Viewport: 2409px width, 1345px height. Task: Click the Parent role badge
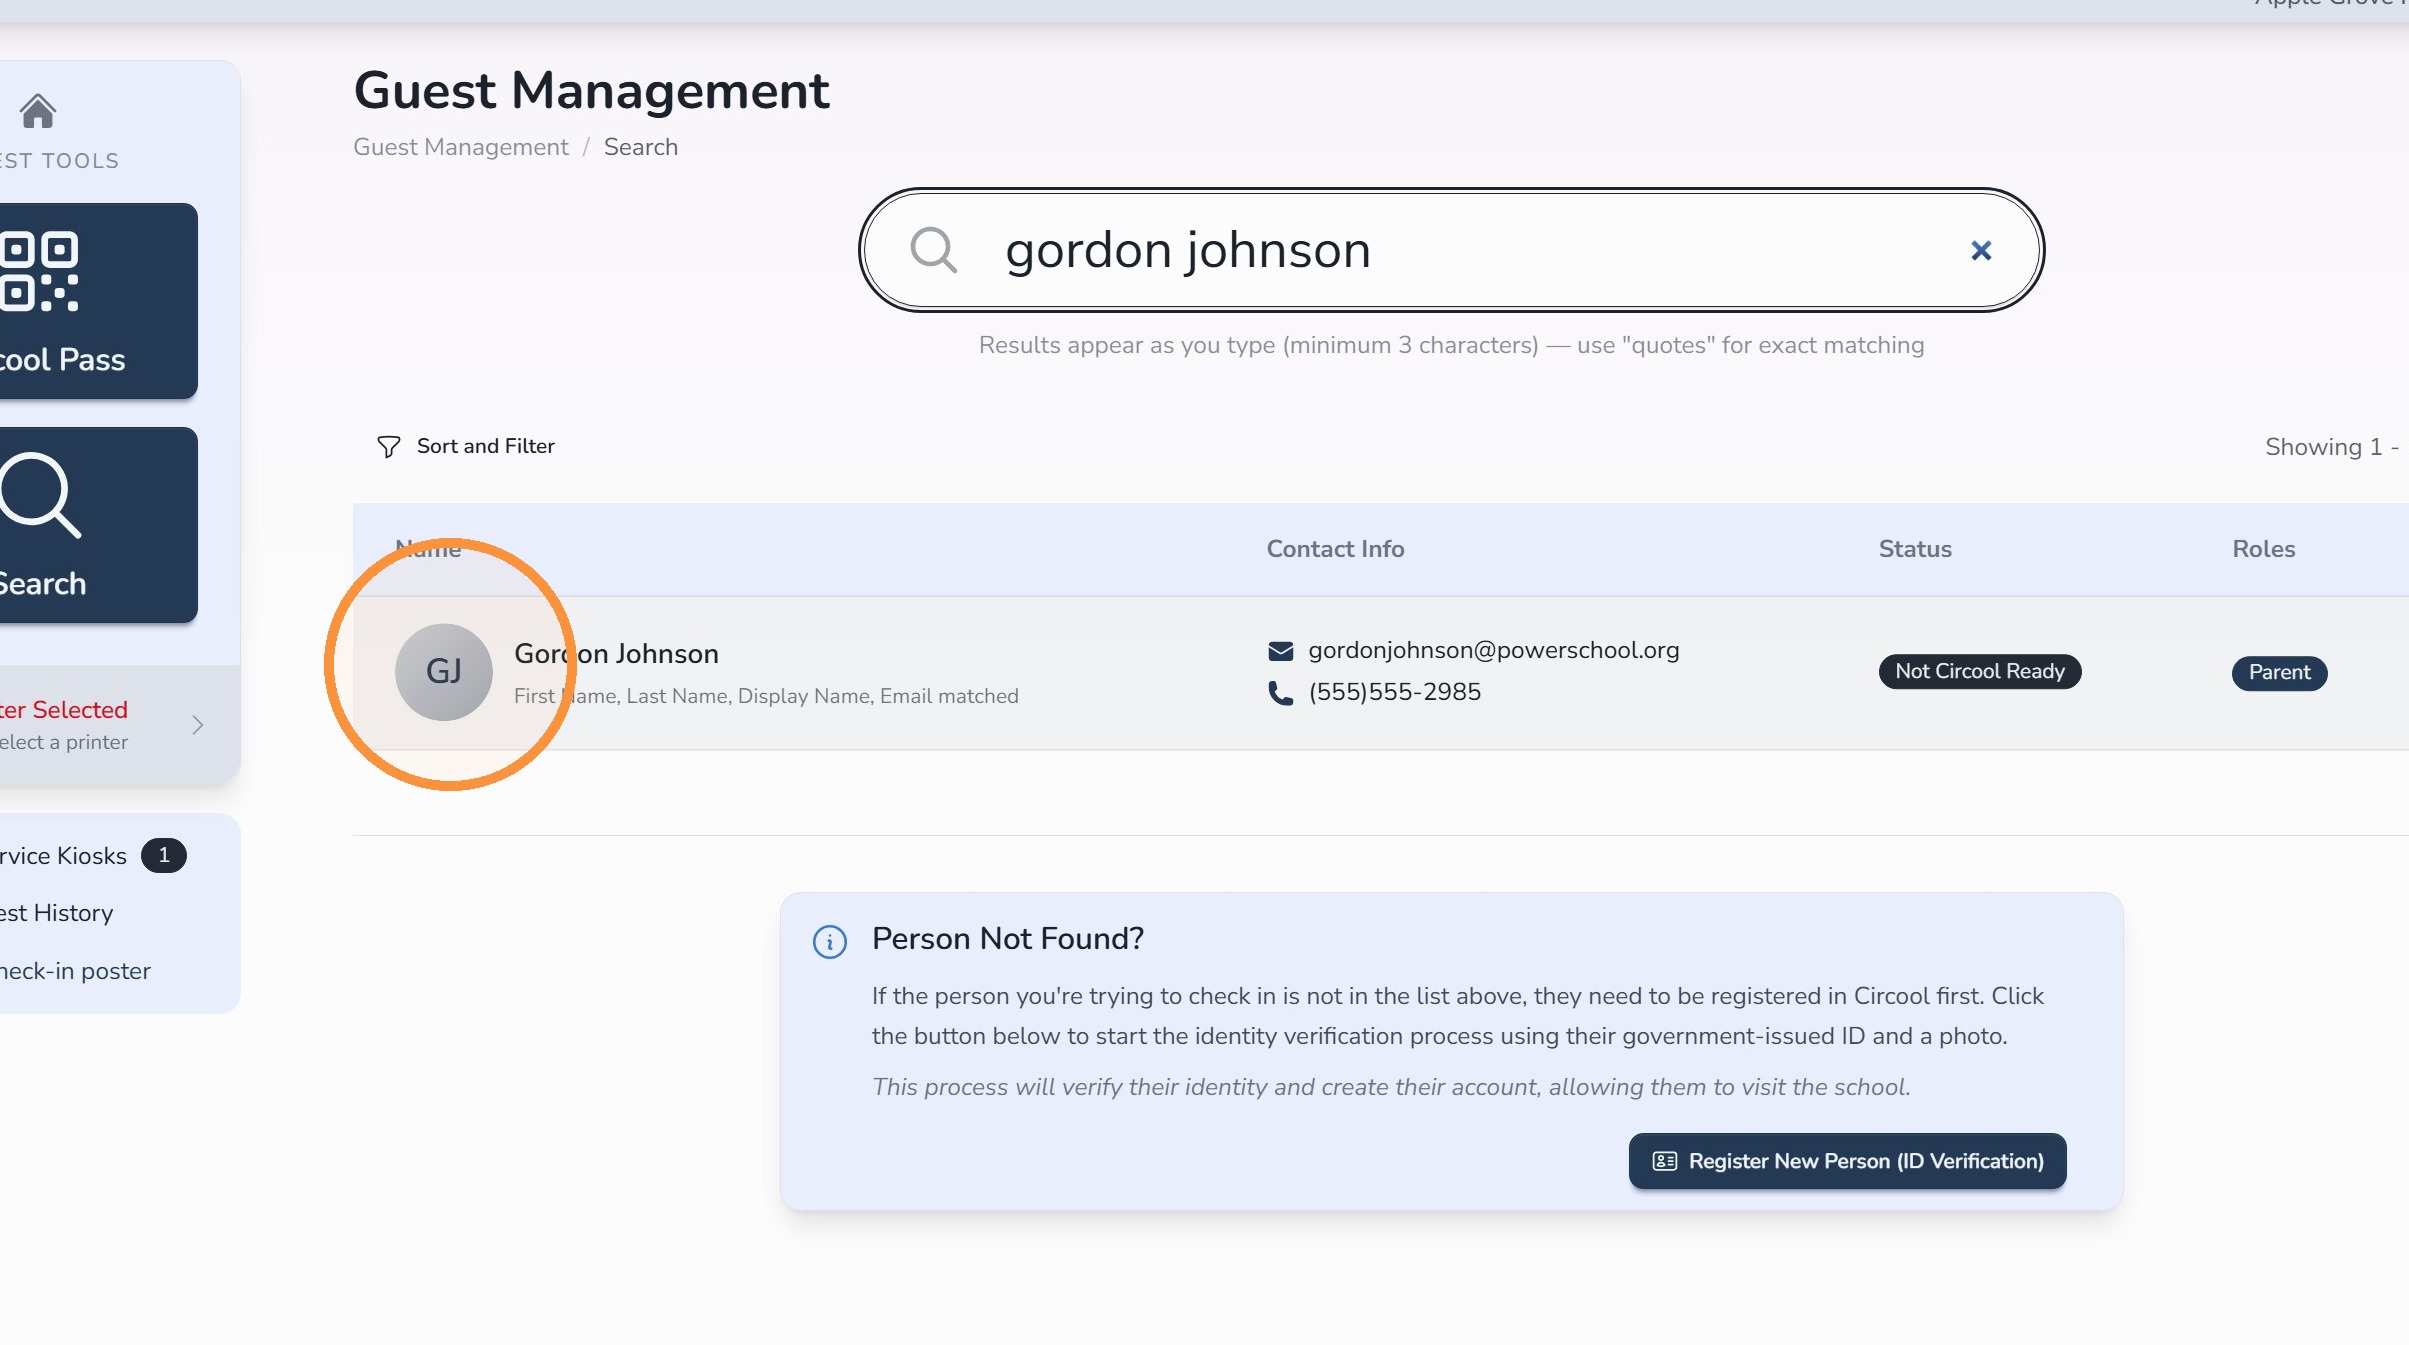[x=2280, y=672]
